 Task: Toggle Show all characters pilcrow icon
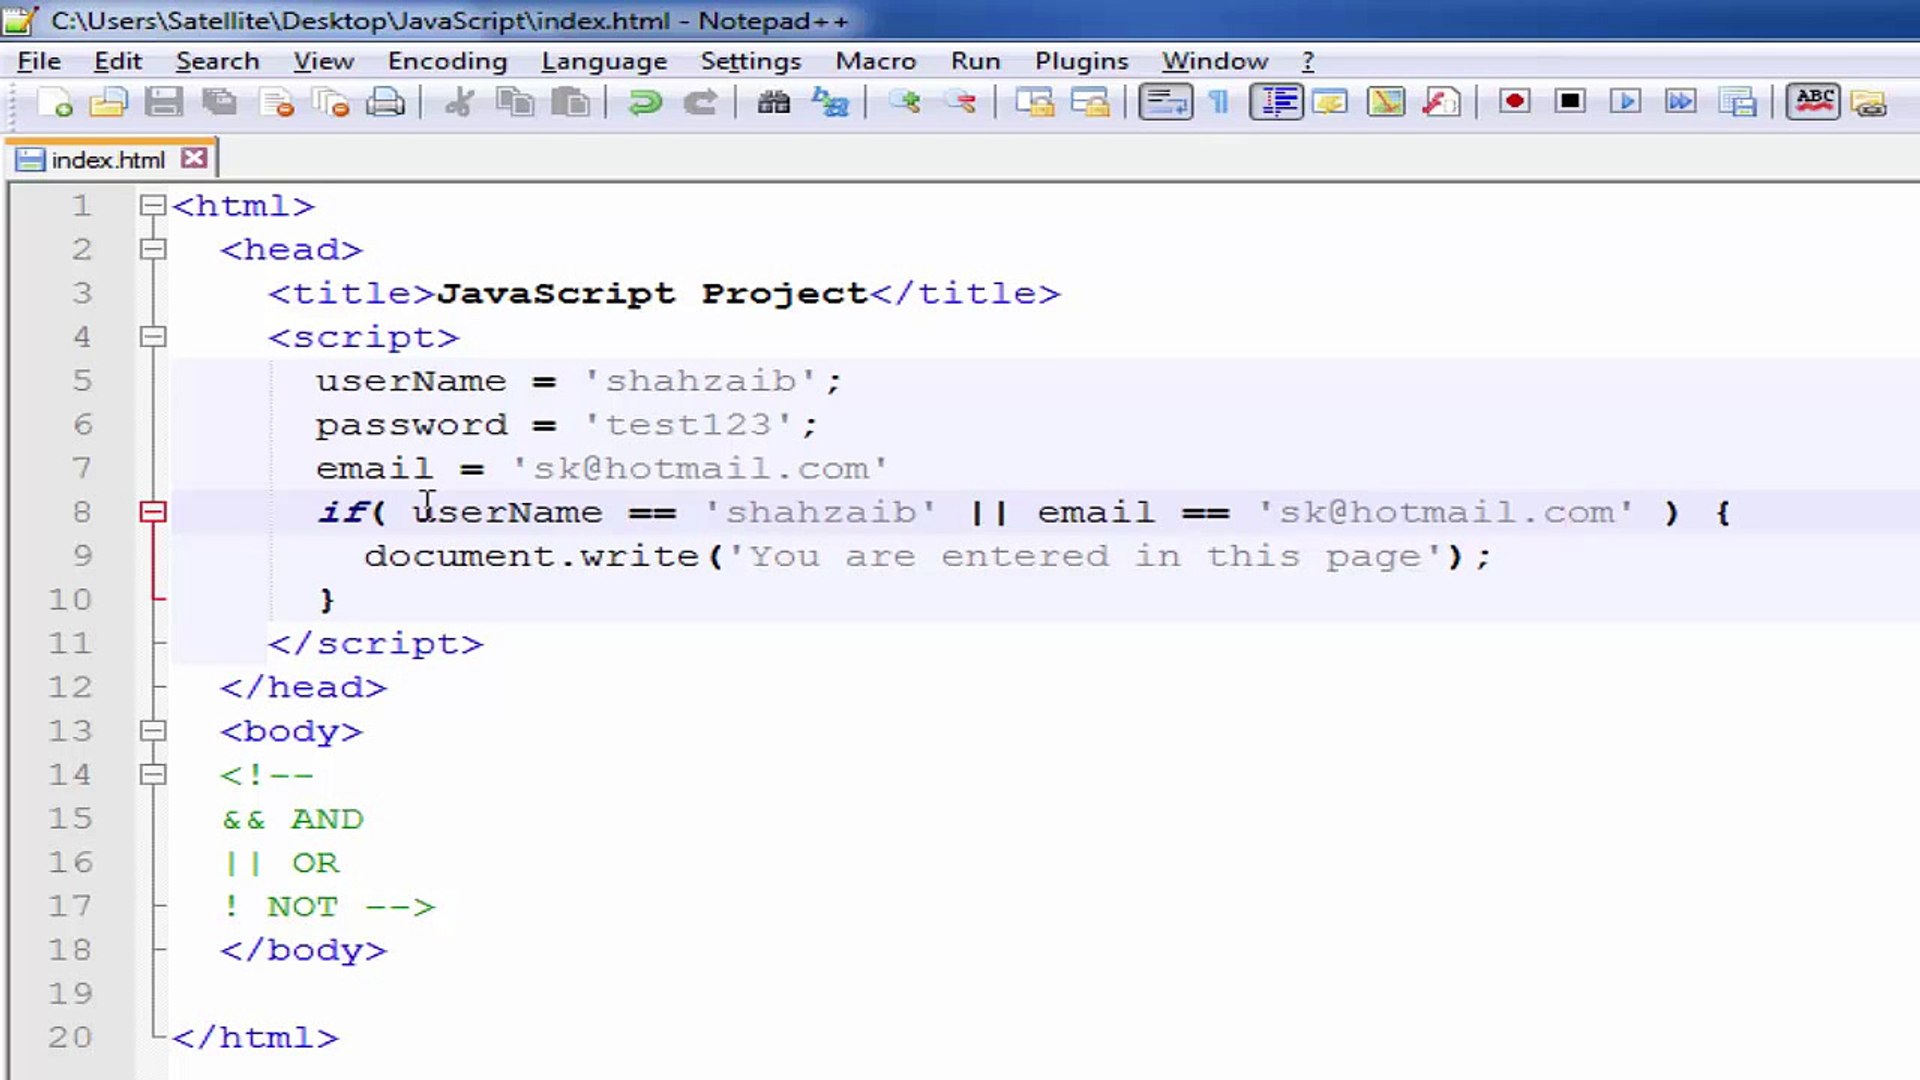1219,102
